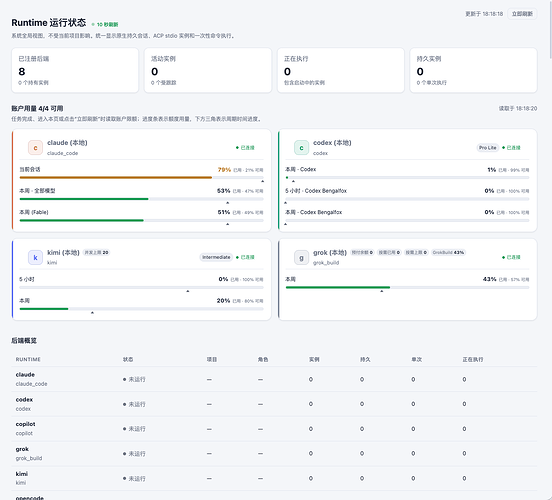This screenshot has width=552, height=500.
Task: Click the Intermediate badge on kimi card
Action: 216,257
